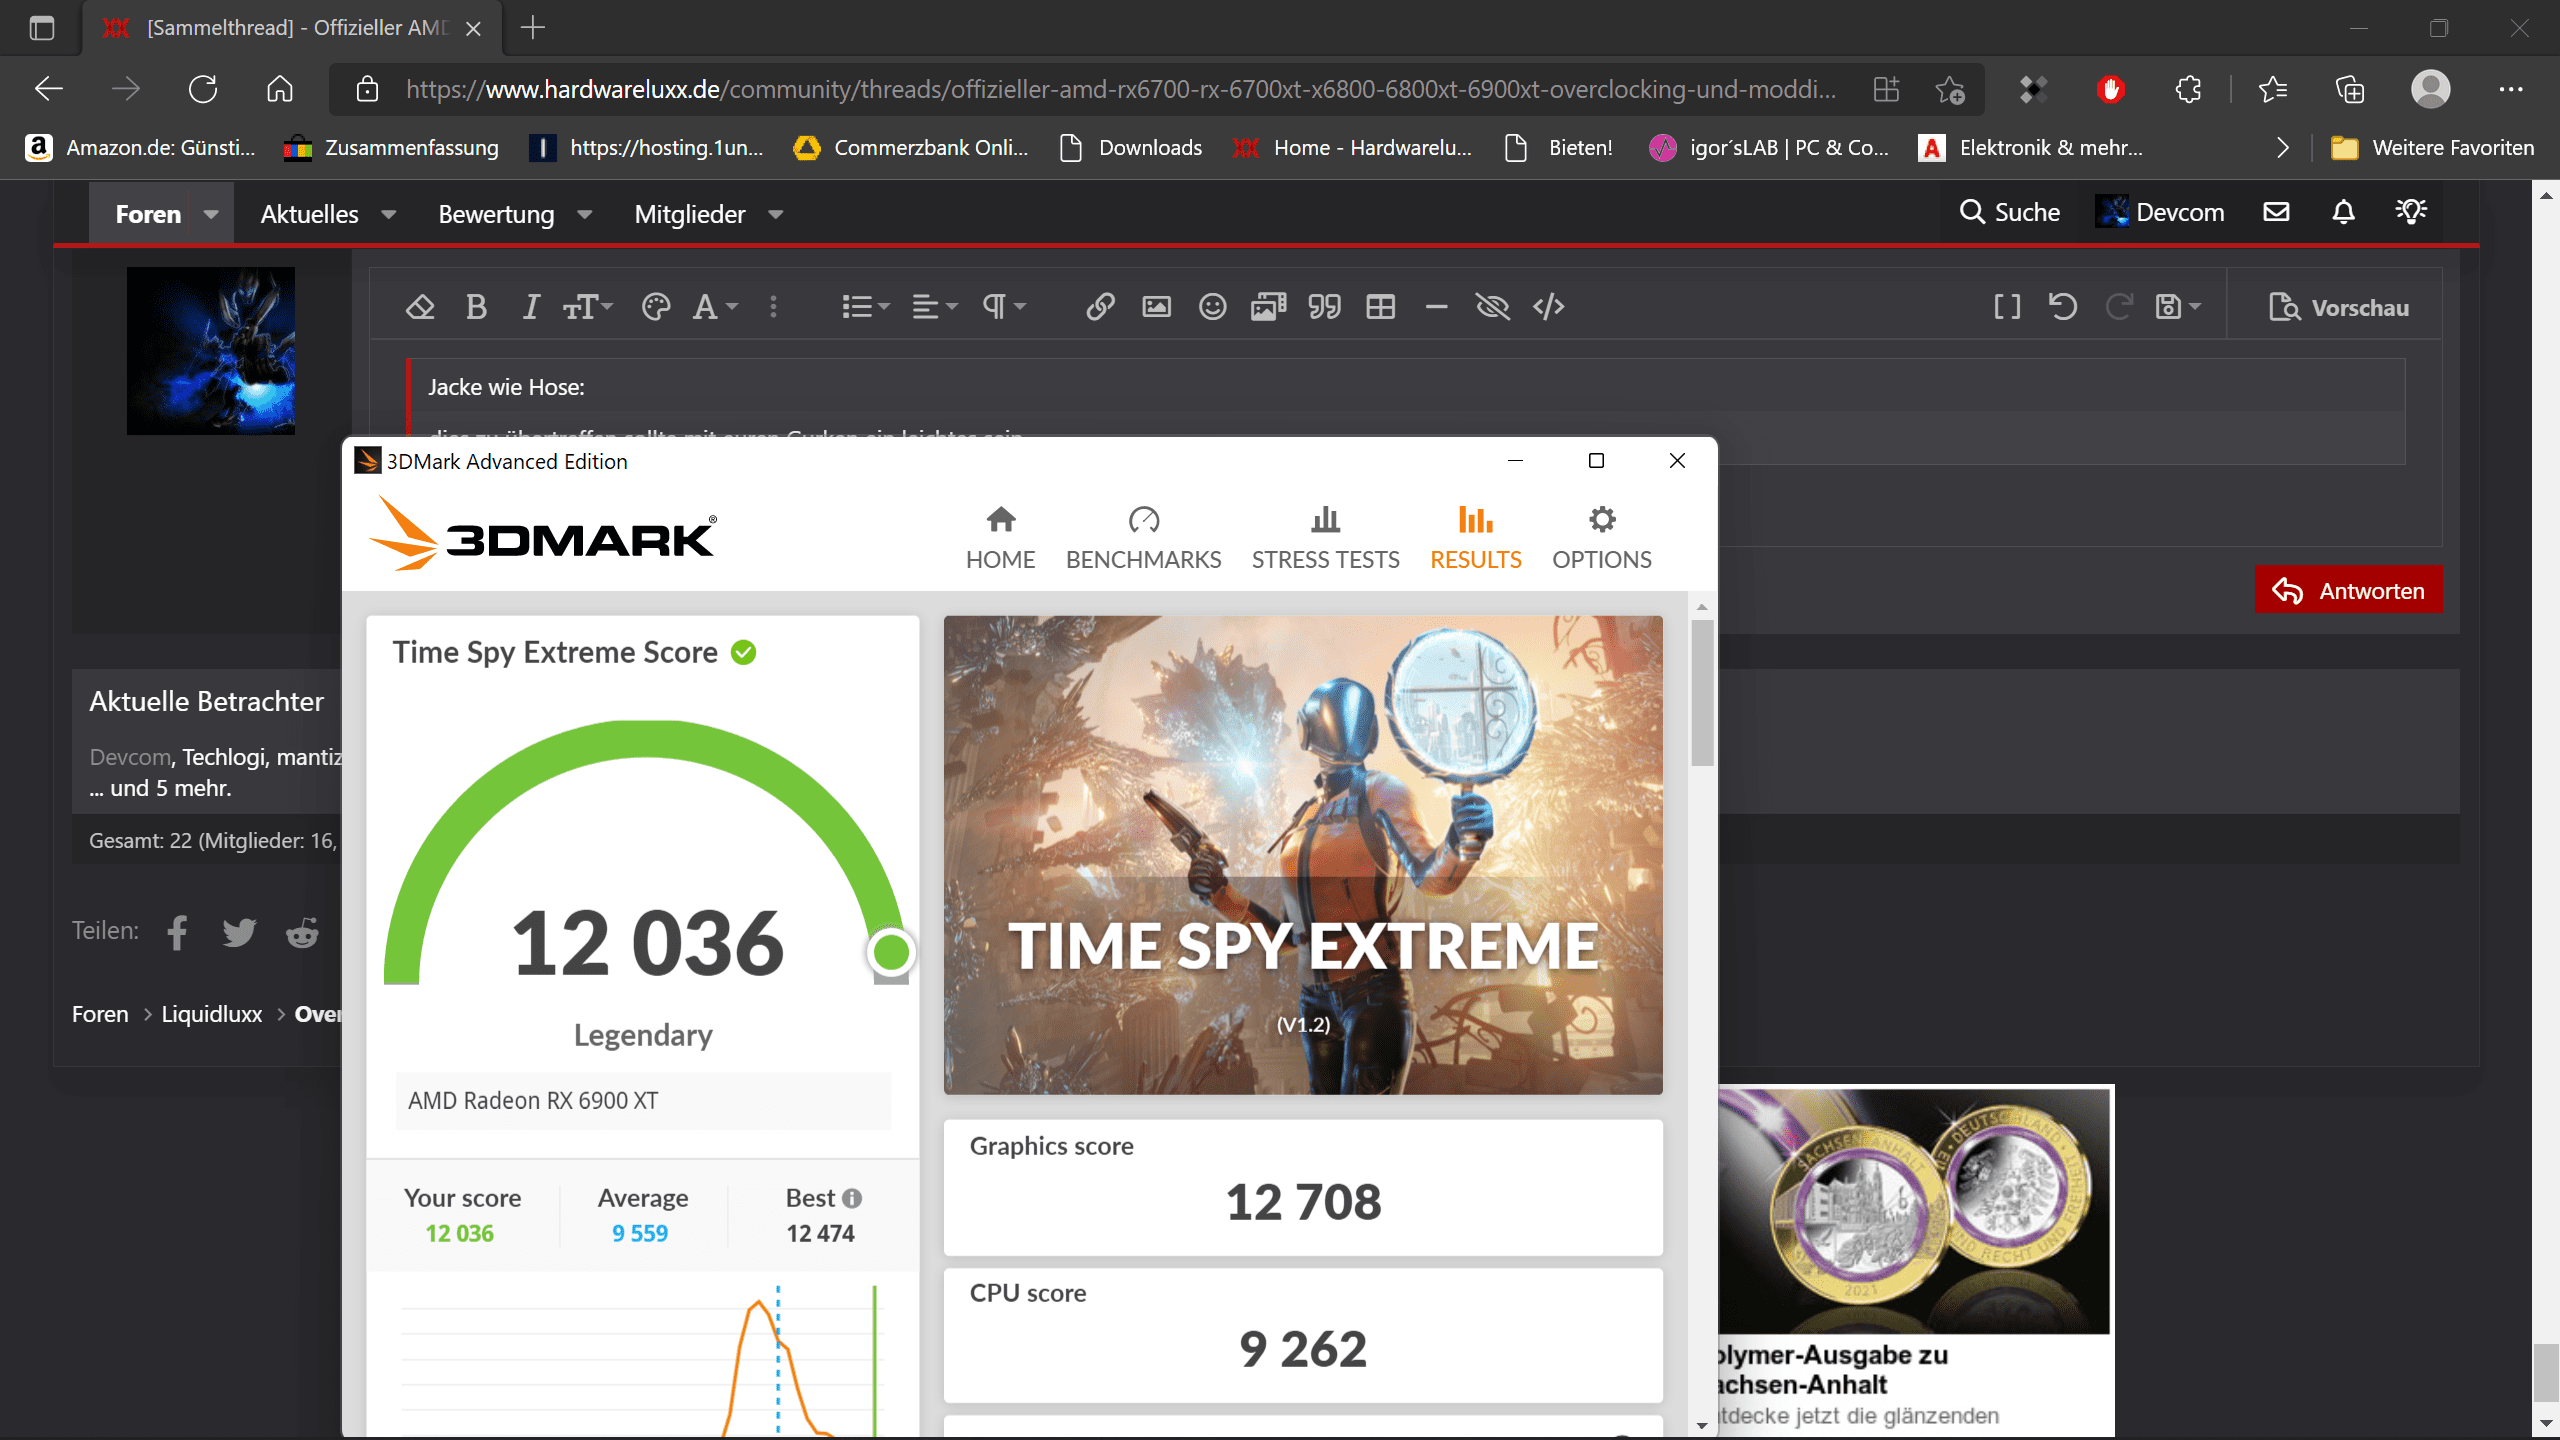Click the three-dot more options icon in the editor
The height and width of the screenshot is (1440, 2560).
(773, 307)
